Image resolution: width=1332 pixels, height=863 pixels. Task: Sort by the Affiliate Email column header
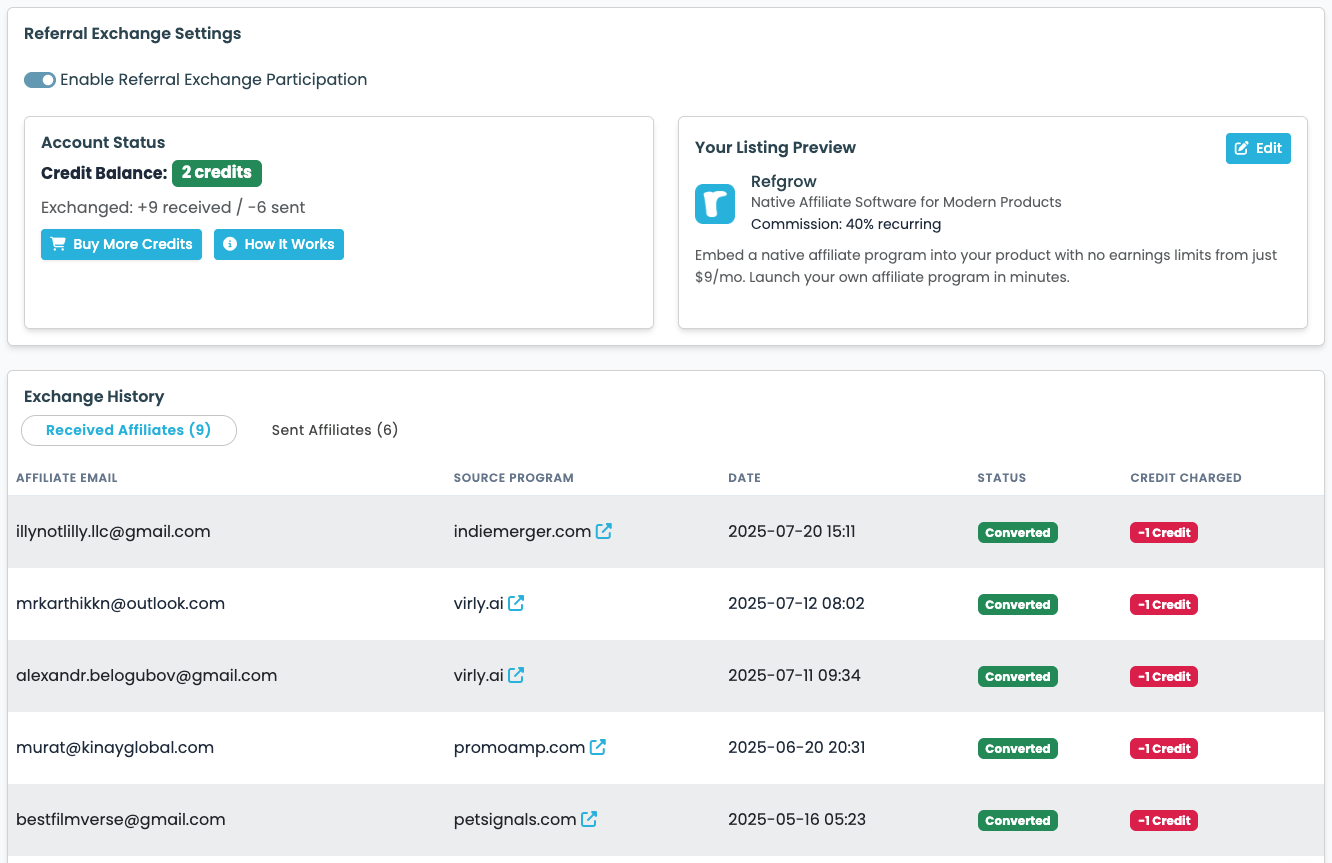(x=66, y=478)
